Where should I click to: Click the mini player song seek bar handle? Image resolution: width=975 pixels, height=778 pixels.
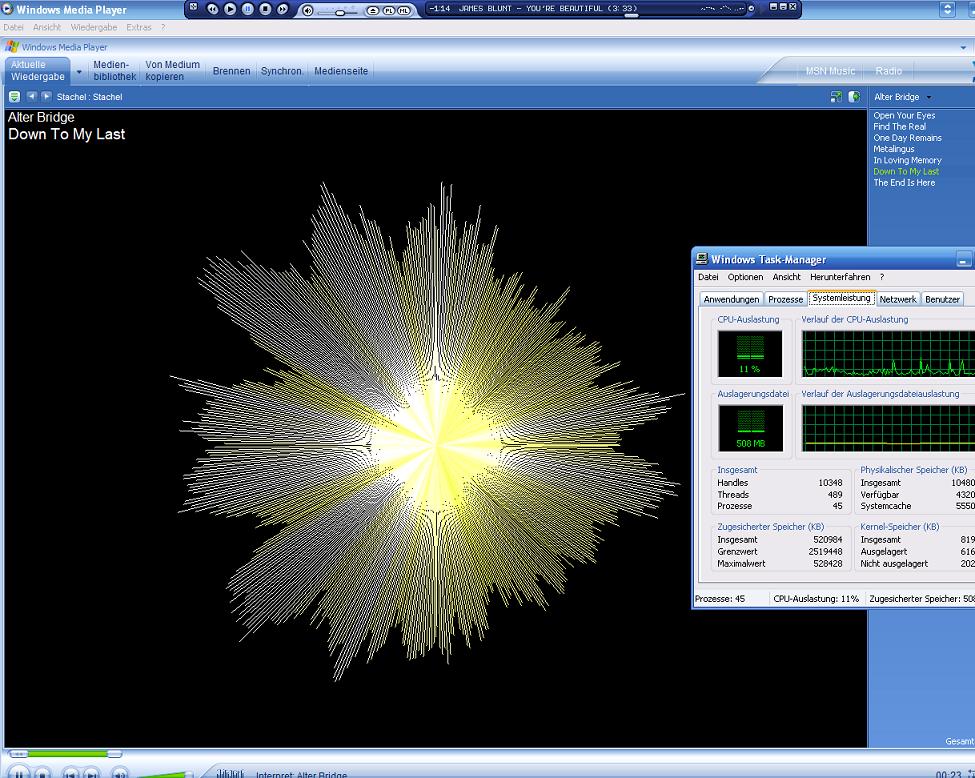click(x=631, y=16)
